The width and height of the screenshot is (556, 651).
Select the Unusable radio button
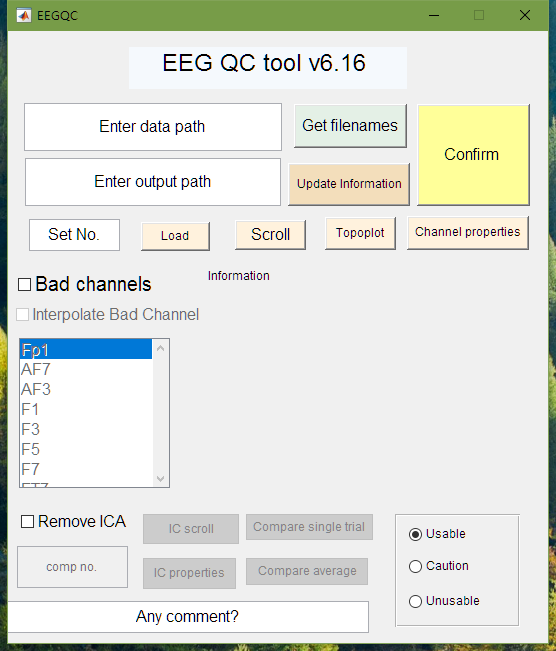coord(415,601)
